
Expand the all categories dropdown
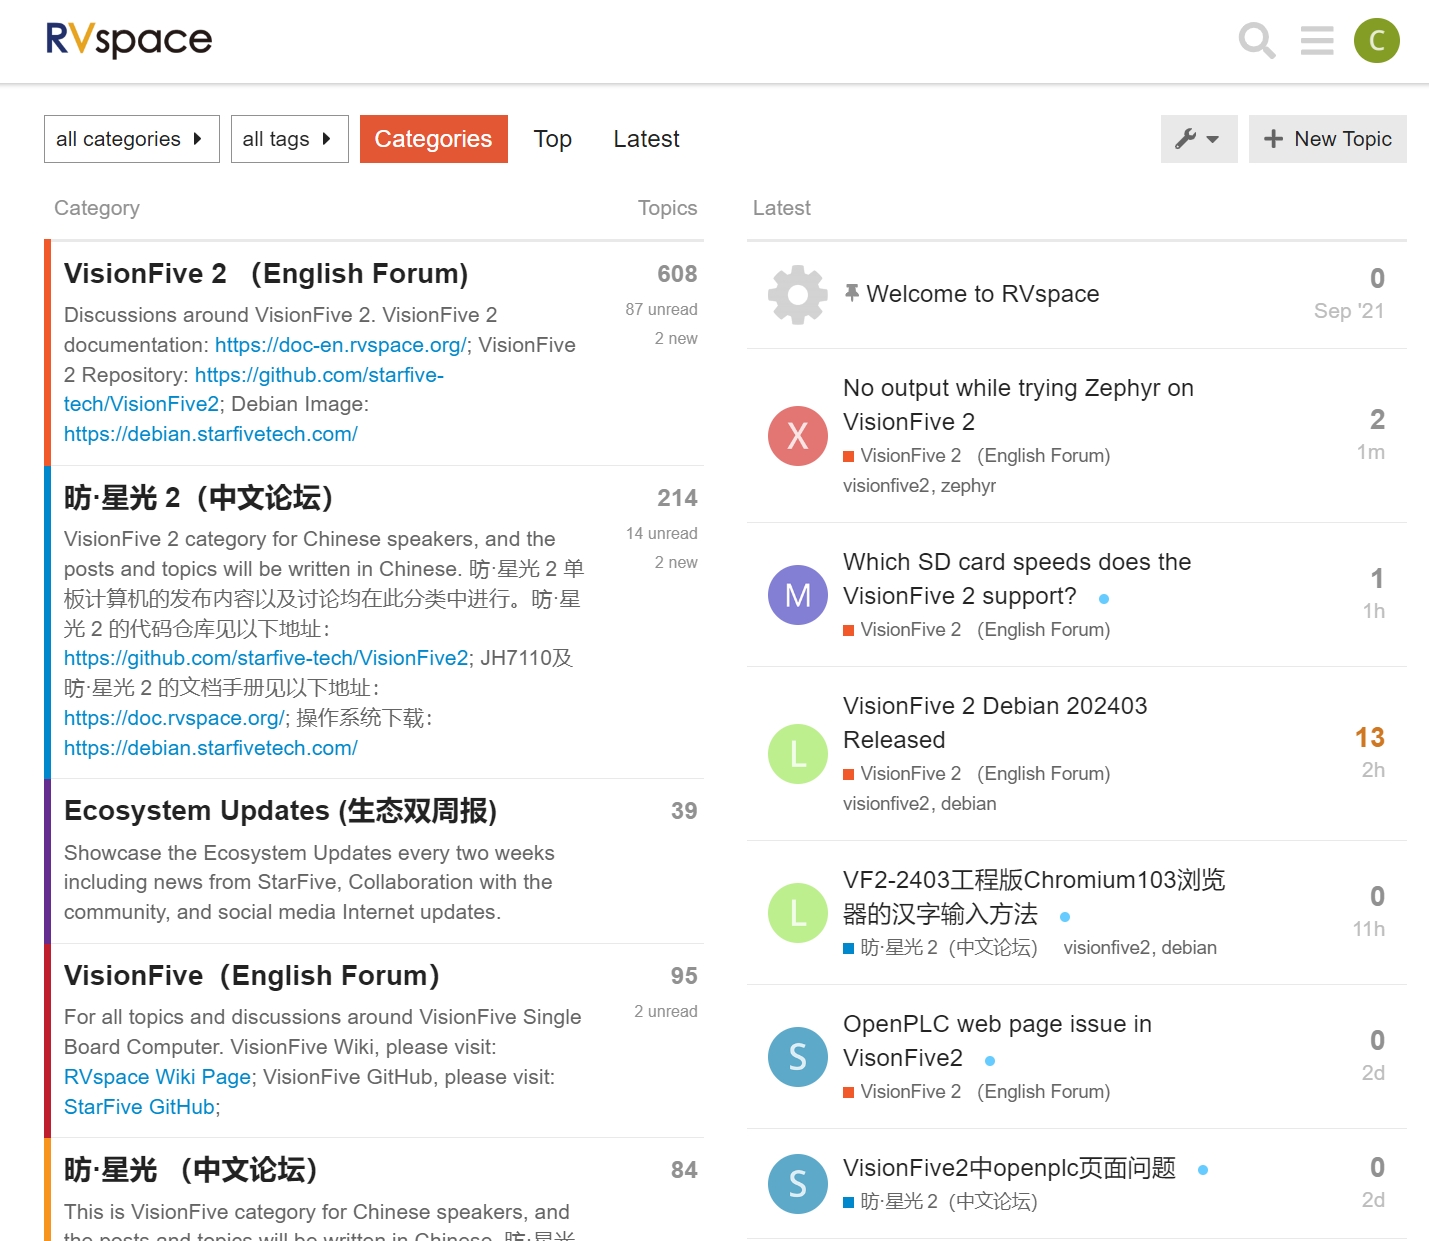point(132,139)
